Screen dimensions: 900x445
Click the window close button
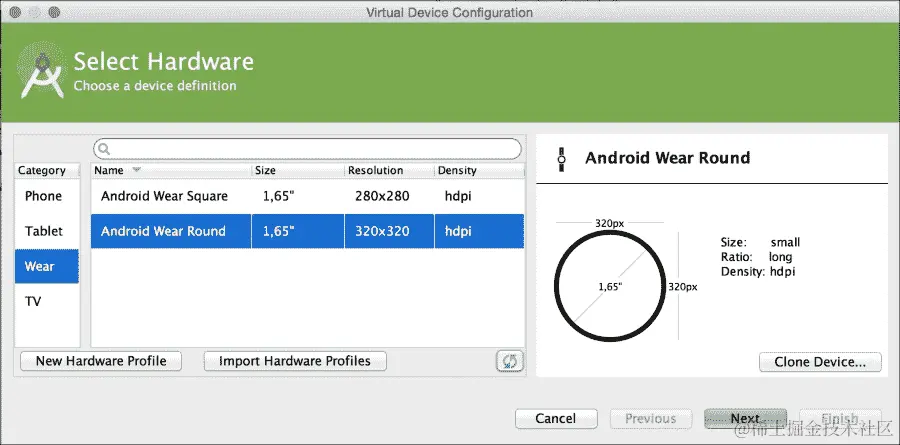(15, 12)
